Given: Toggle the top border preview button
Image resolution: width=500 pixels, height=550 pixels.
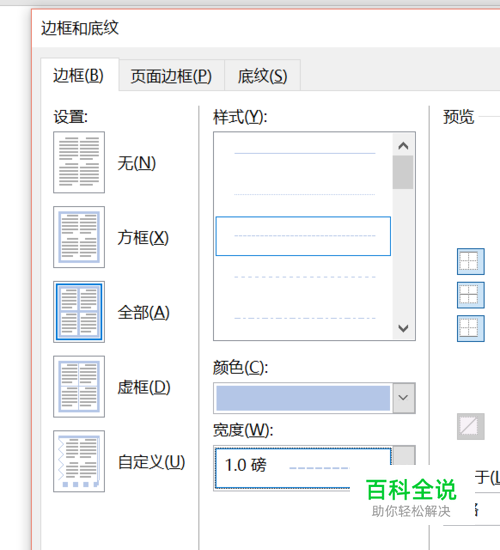Looking at the screenshot, I should click(471, 262).
